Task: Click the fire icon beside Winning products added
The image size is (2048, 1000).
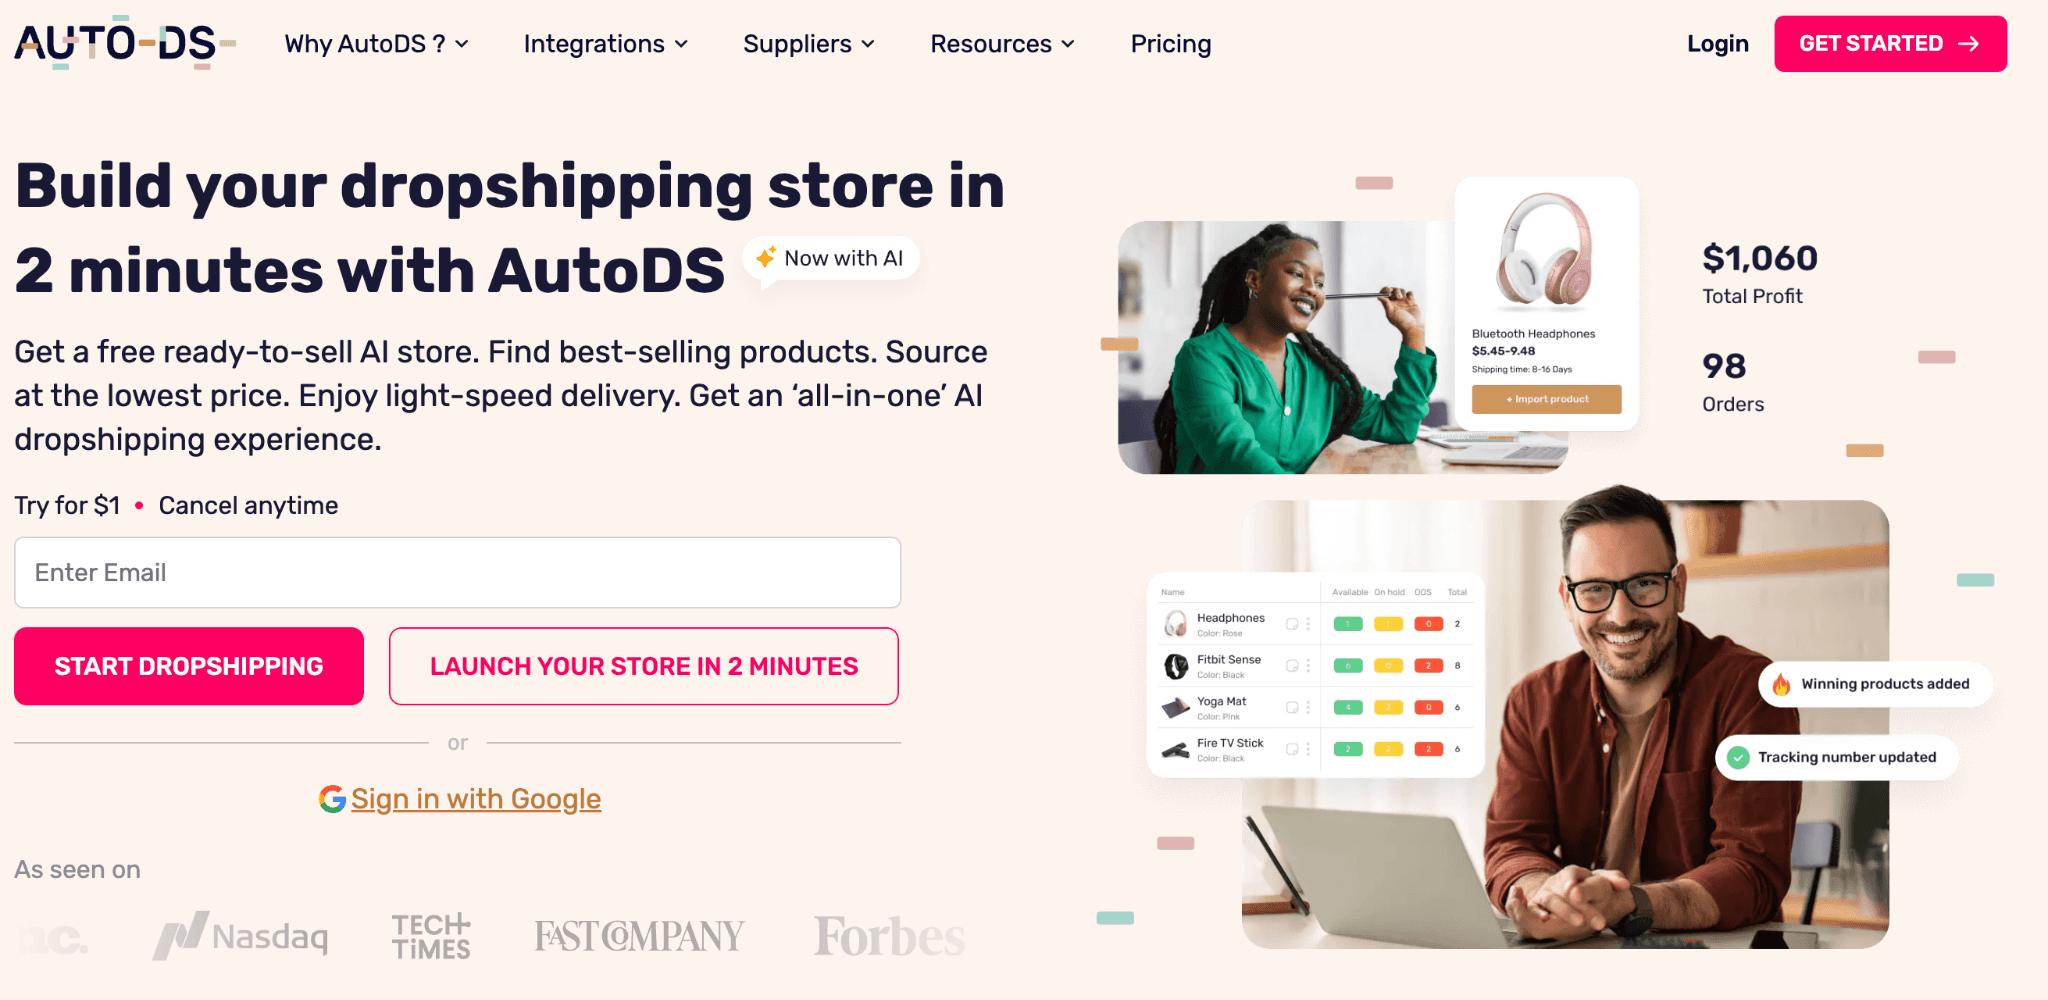Action: (1781, 684)
